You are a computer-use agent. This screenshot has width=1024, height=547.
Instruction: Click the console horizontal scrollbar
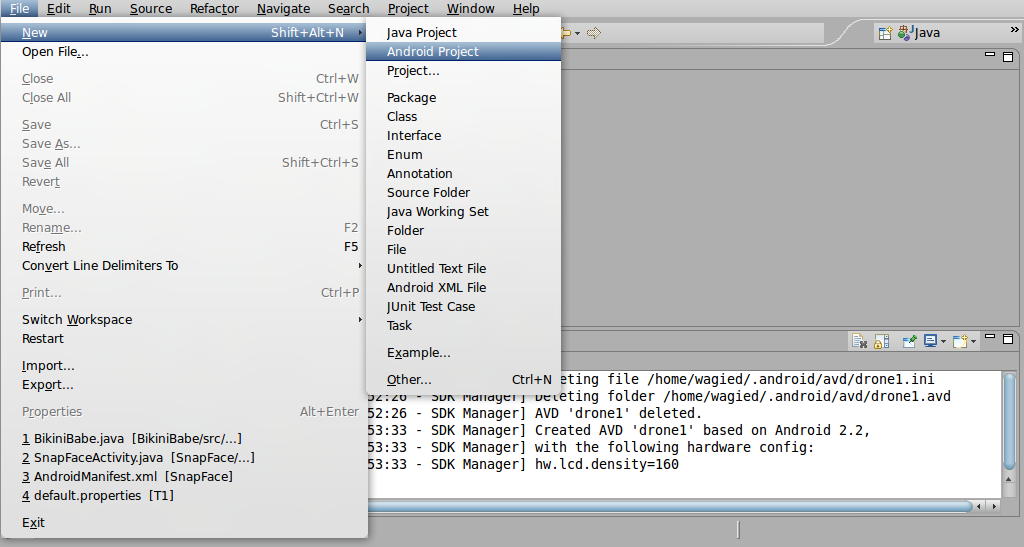(670, 506)
